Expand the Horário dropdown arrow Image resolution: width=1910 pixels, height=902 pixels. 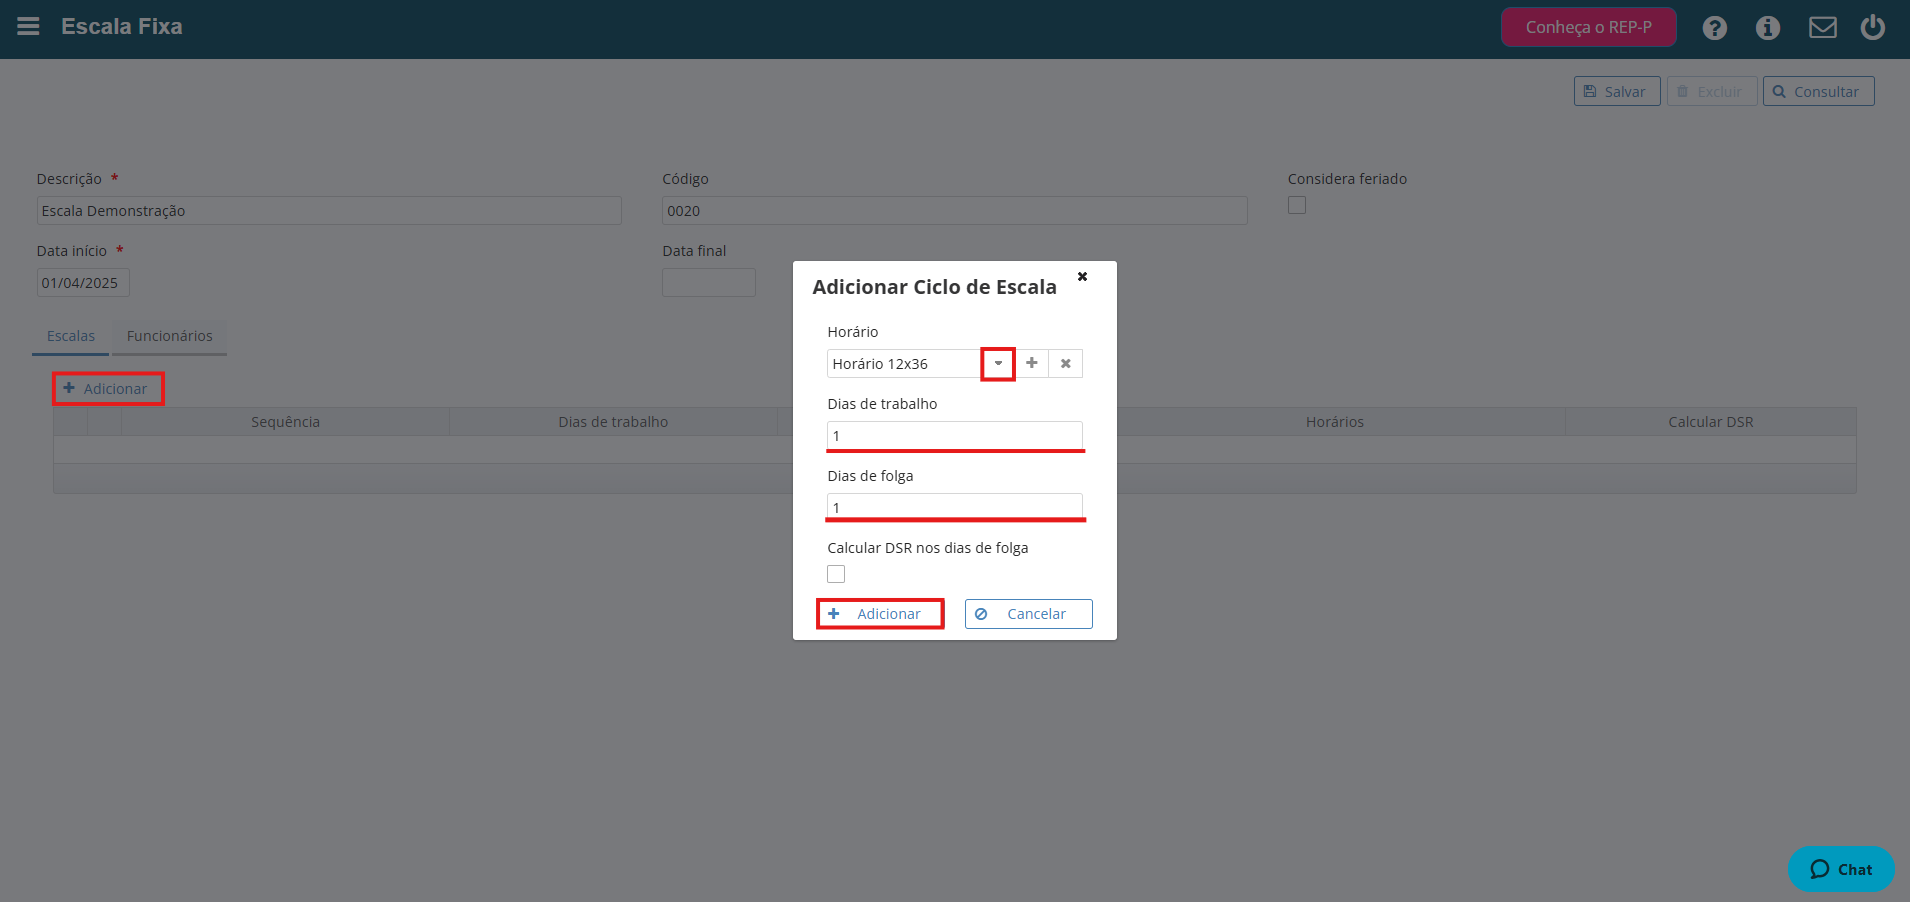coord(998,364)
